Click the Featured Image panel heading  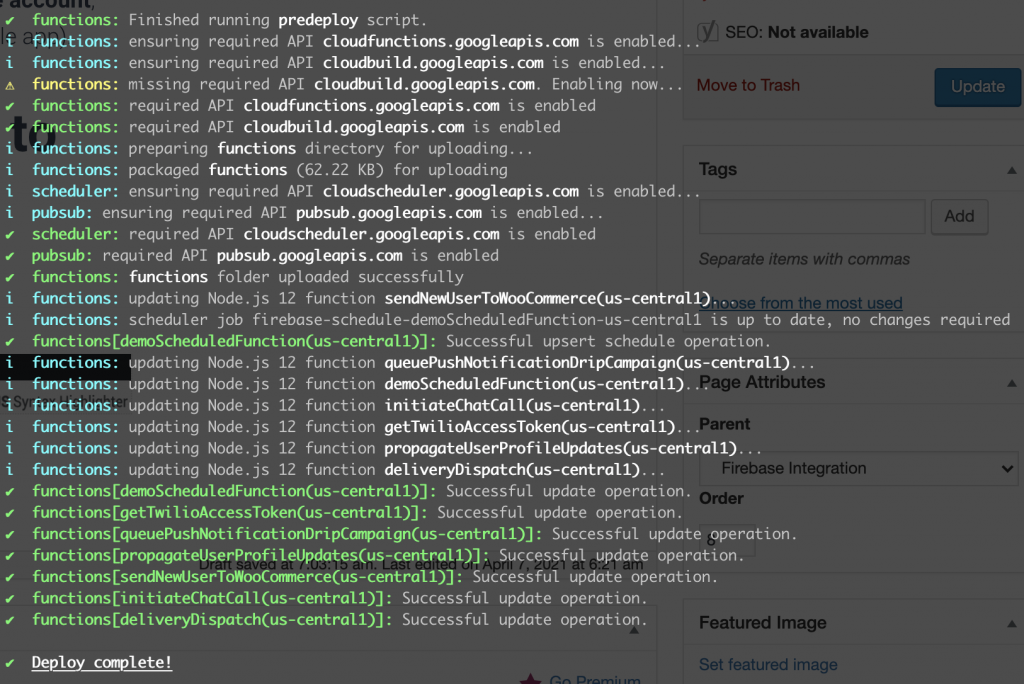763,622
